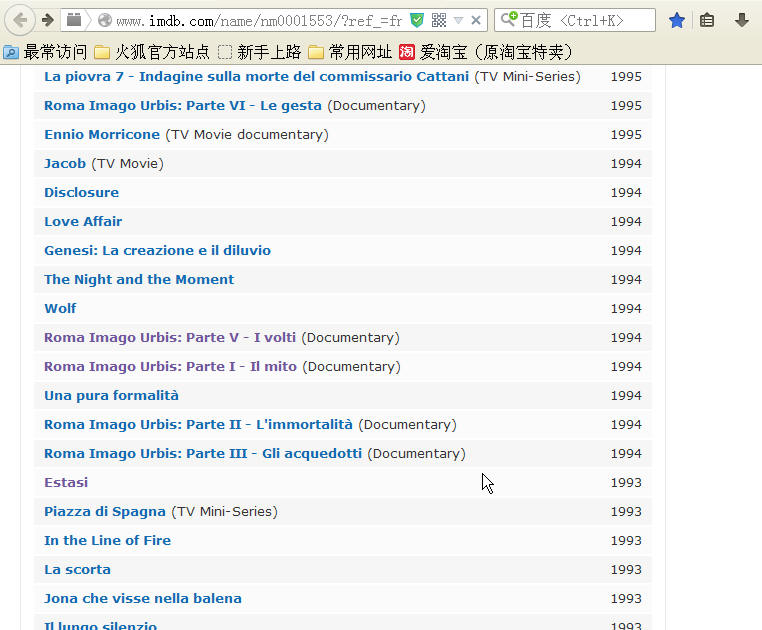Click the imdb.com URL address field
Screen dimensions: 762x630
point(260,20)
